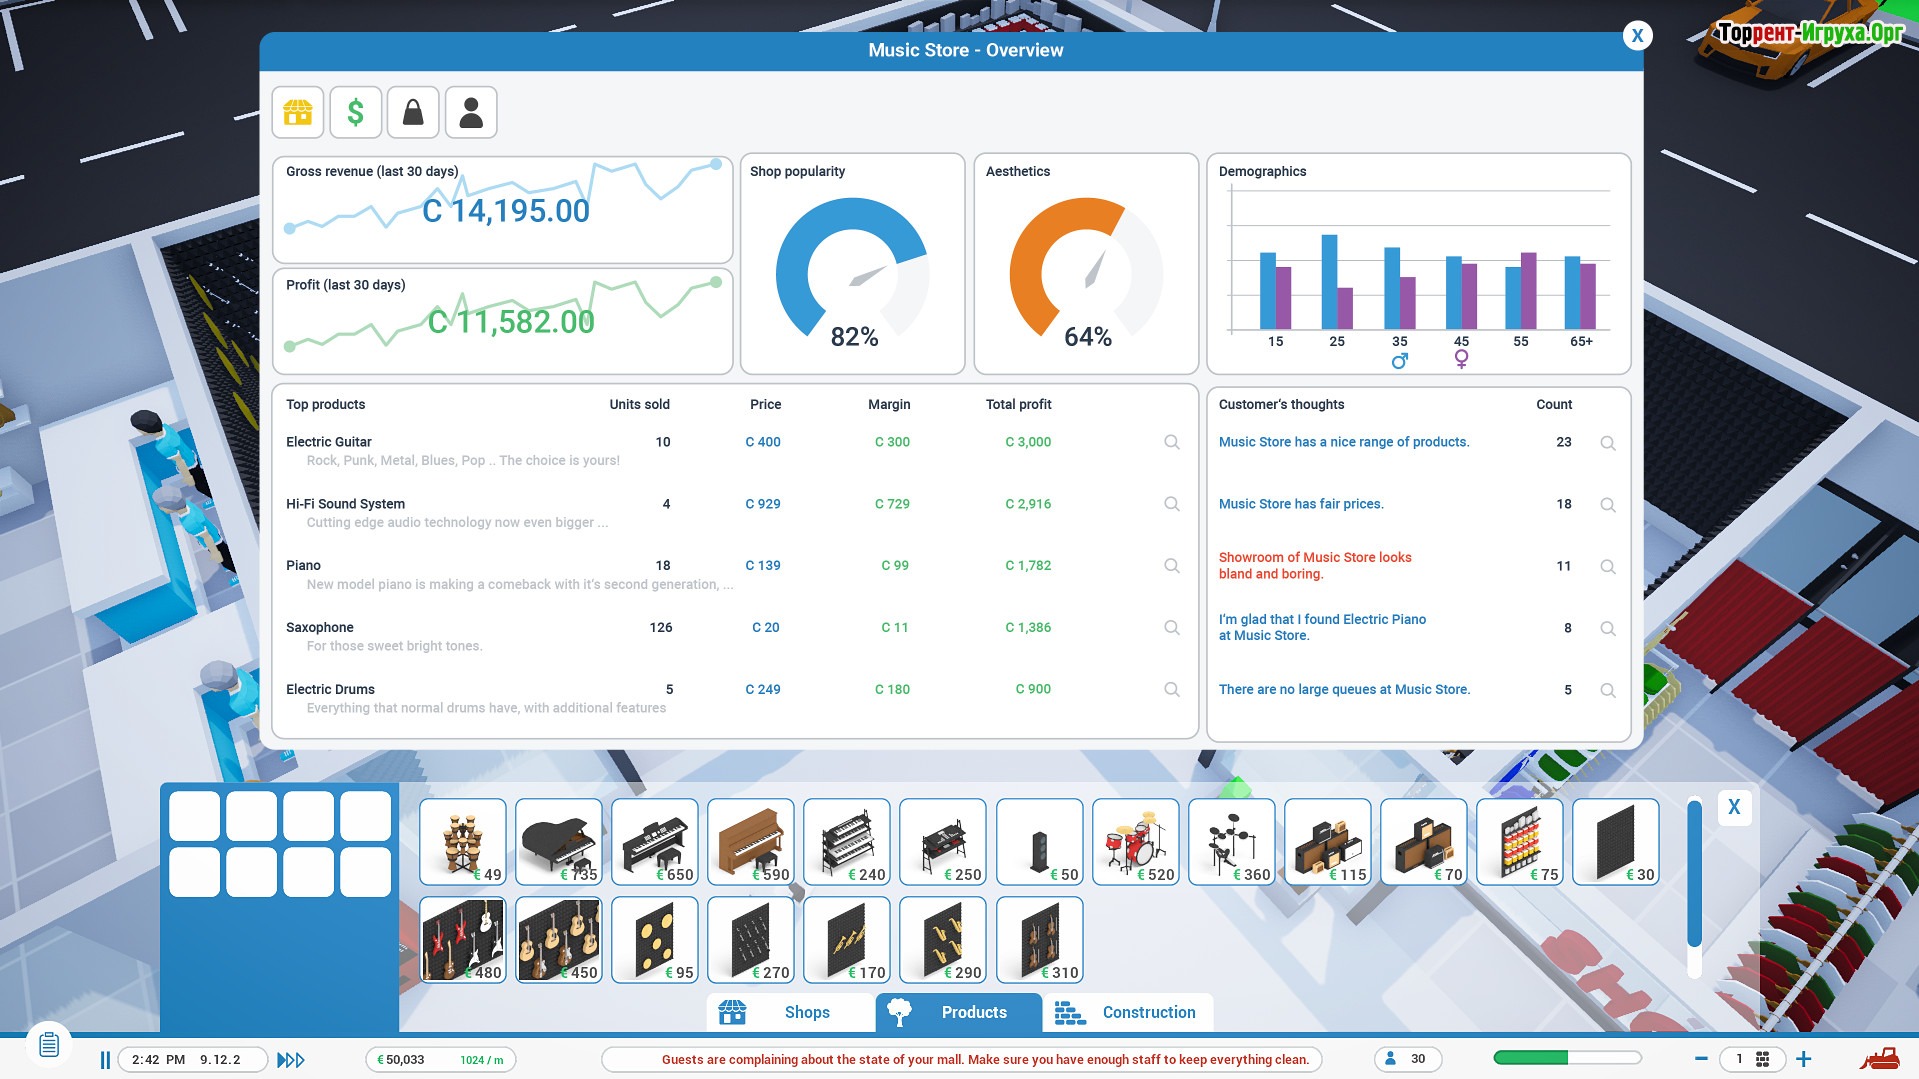
Task: Pause the game
Action: [x=105, y=1059]
